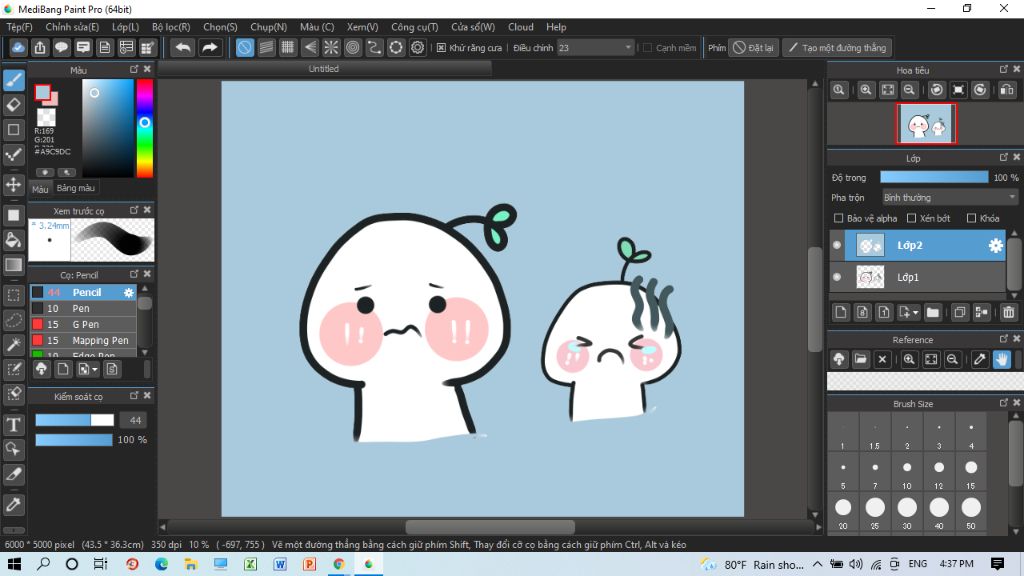1024x576 pixels.
Task: Choose brush size preset 50
Action: [970, 512]
